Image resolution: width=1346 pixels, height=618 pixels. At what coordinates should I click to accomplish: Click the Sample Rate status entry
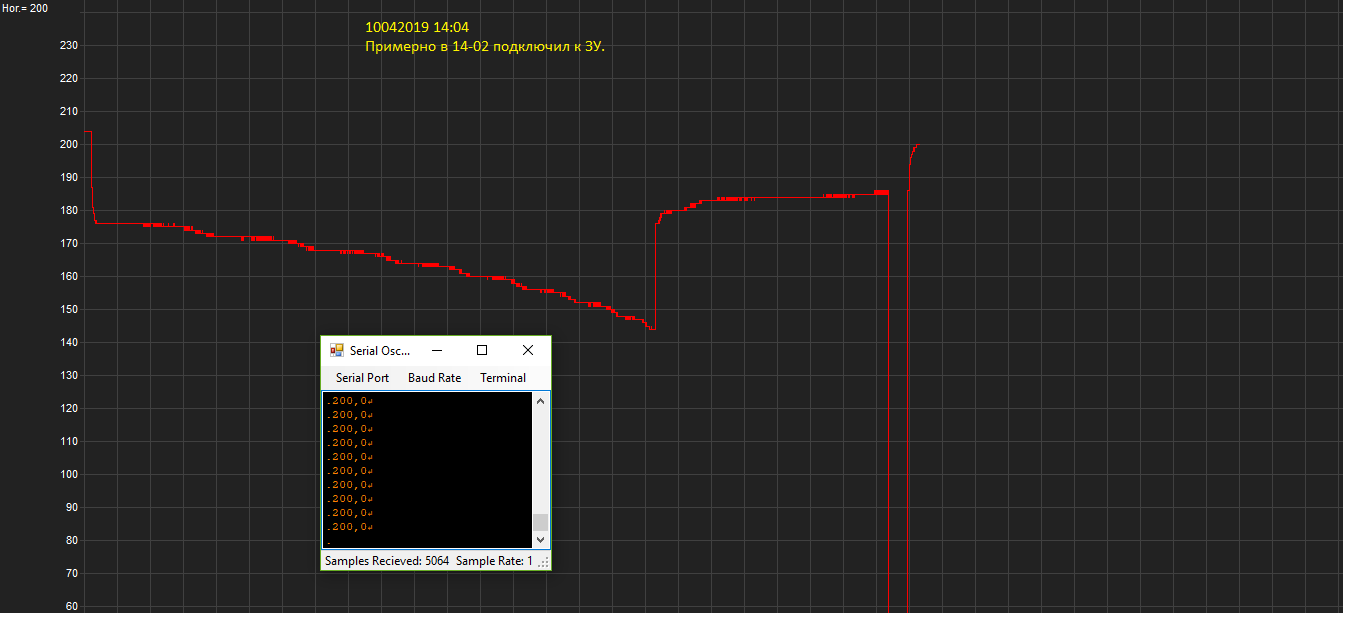tap(494, 561)
